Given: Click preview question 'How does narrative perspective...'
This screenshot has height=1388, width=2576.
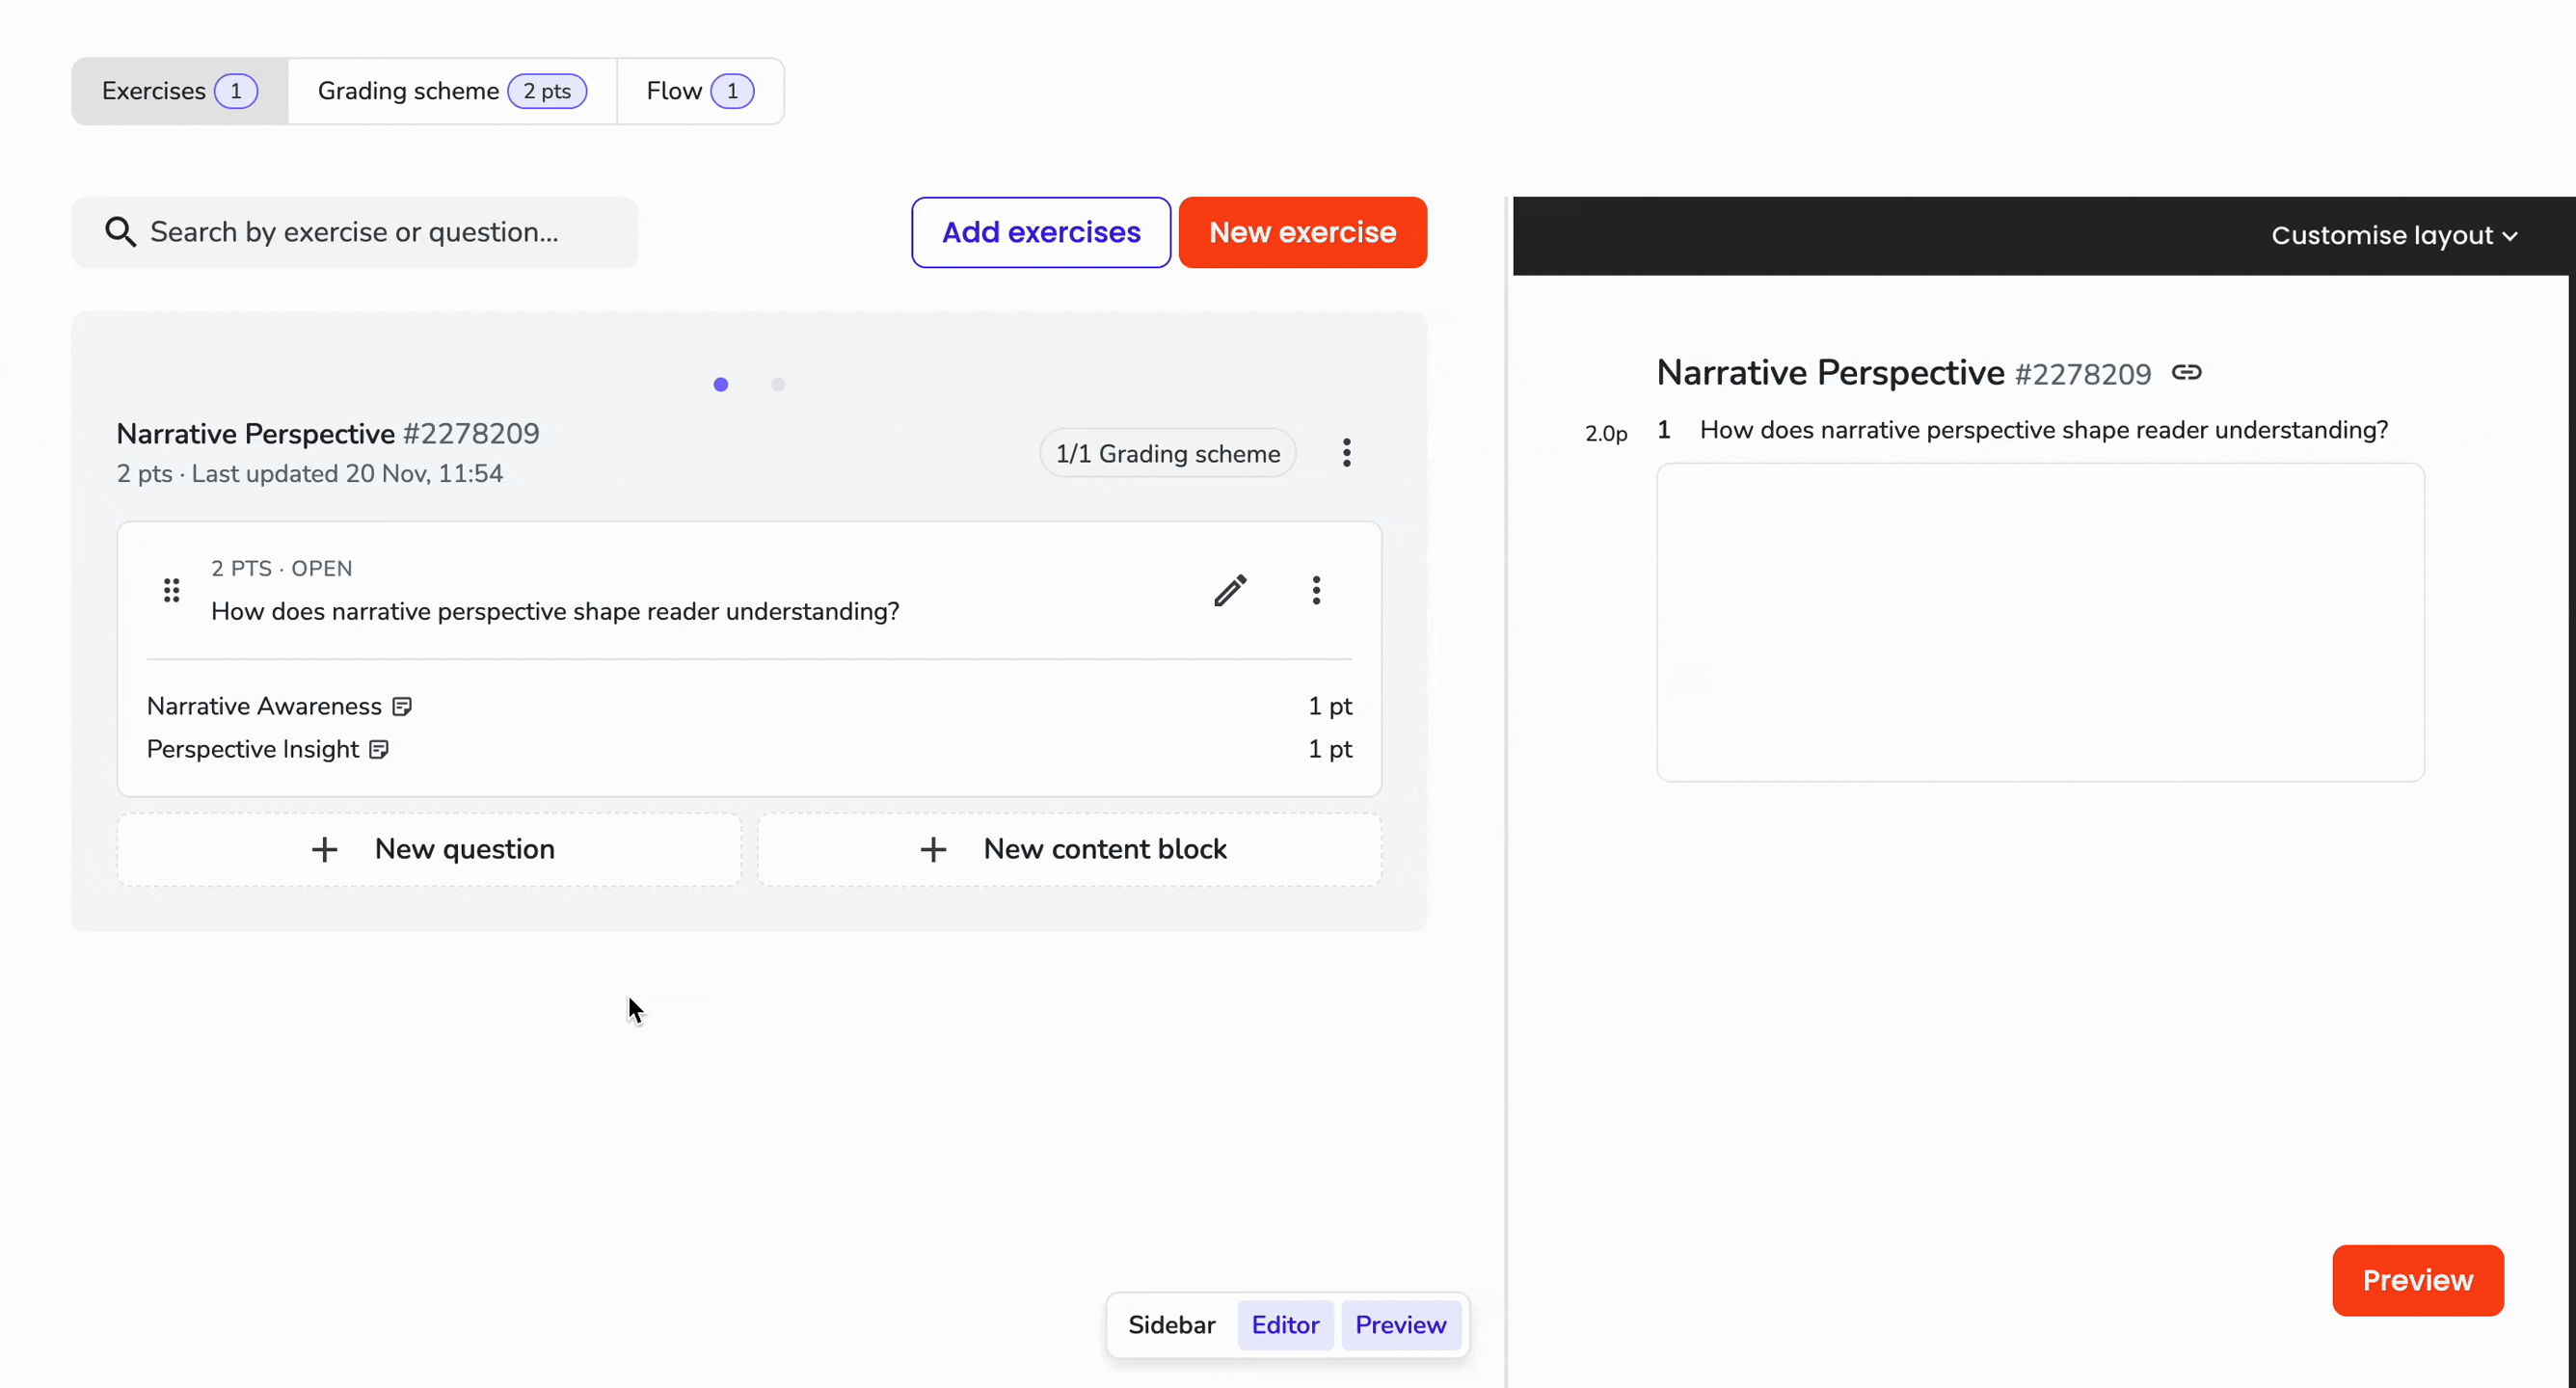Looking at the screenshot, I should (2043, 431).
